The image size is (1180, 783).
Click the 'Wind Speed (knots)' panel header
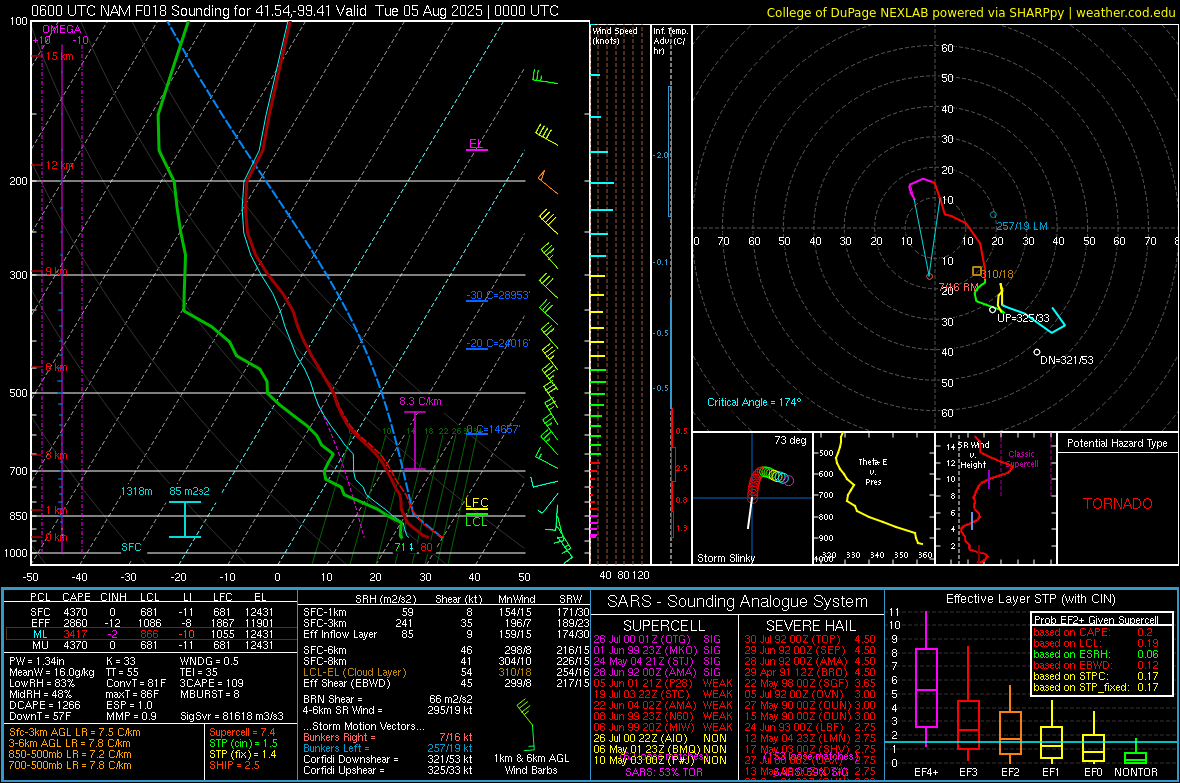[615, 35]
